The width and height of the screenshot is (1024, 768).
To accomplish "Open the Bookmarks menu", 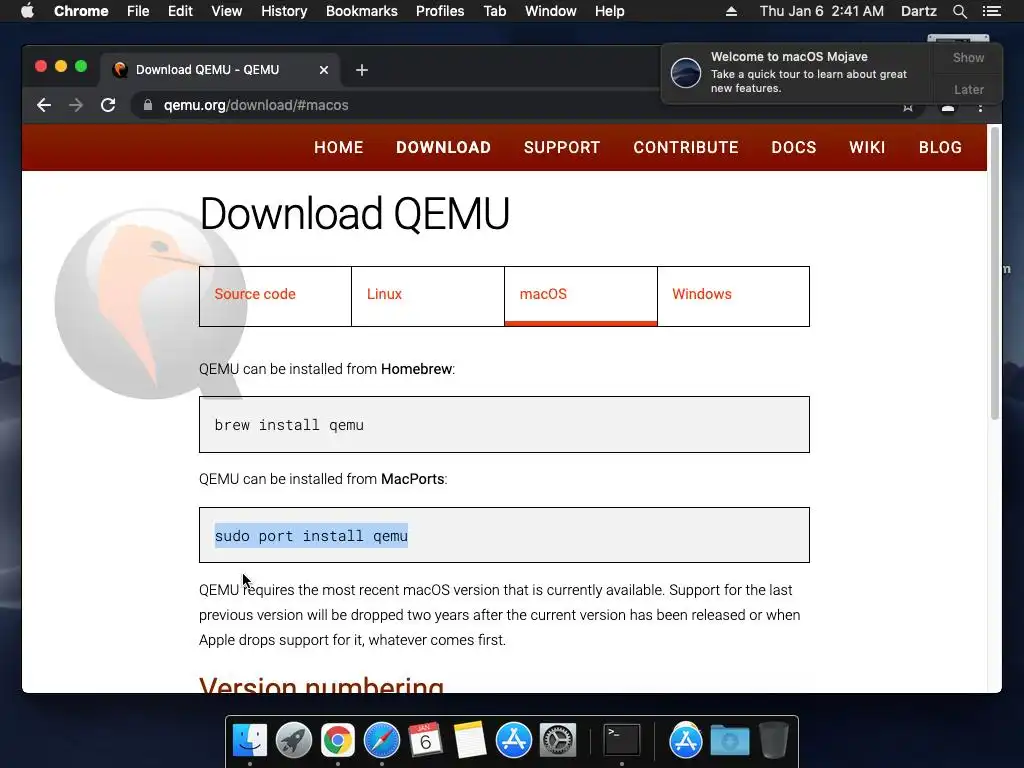I will [362, 11].
